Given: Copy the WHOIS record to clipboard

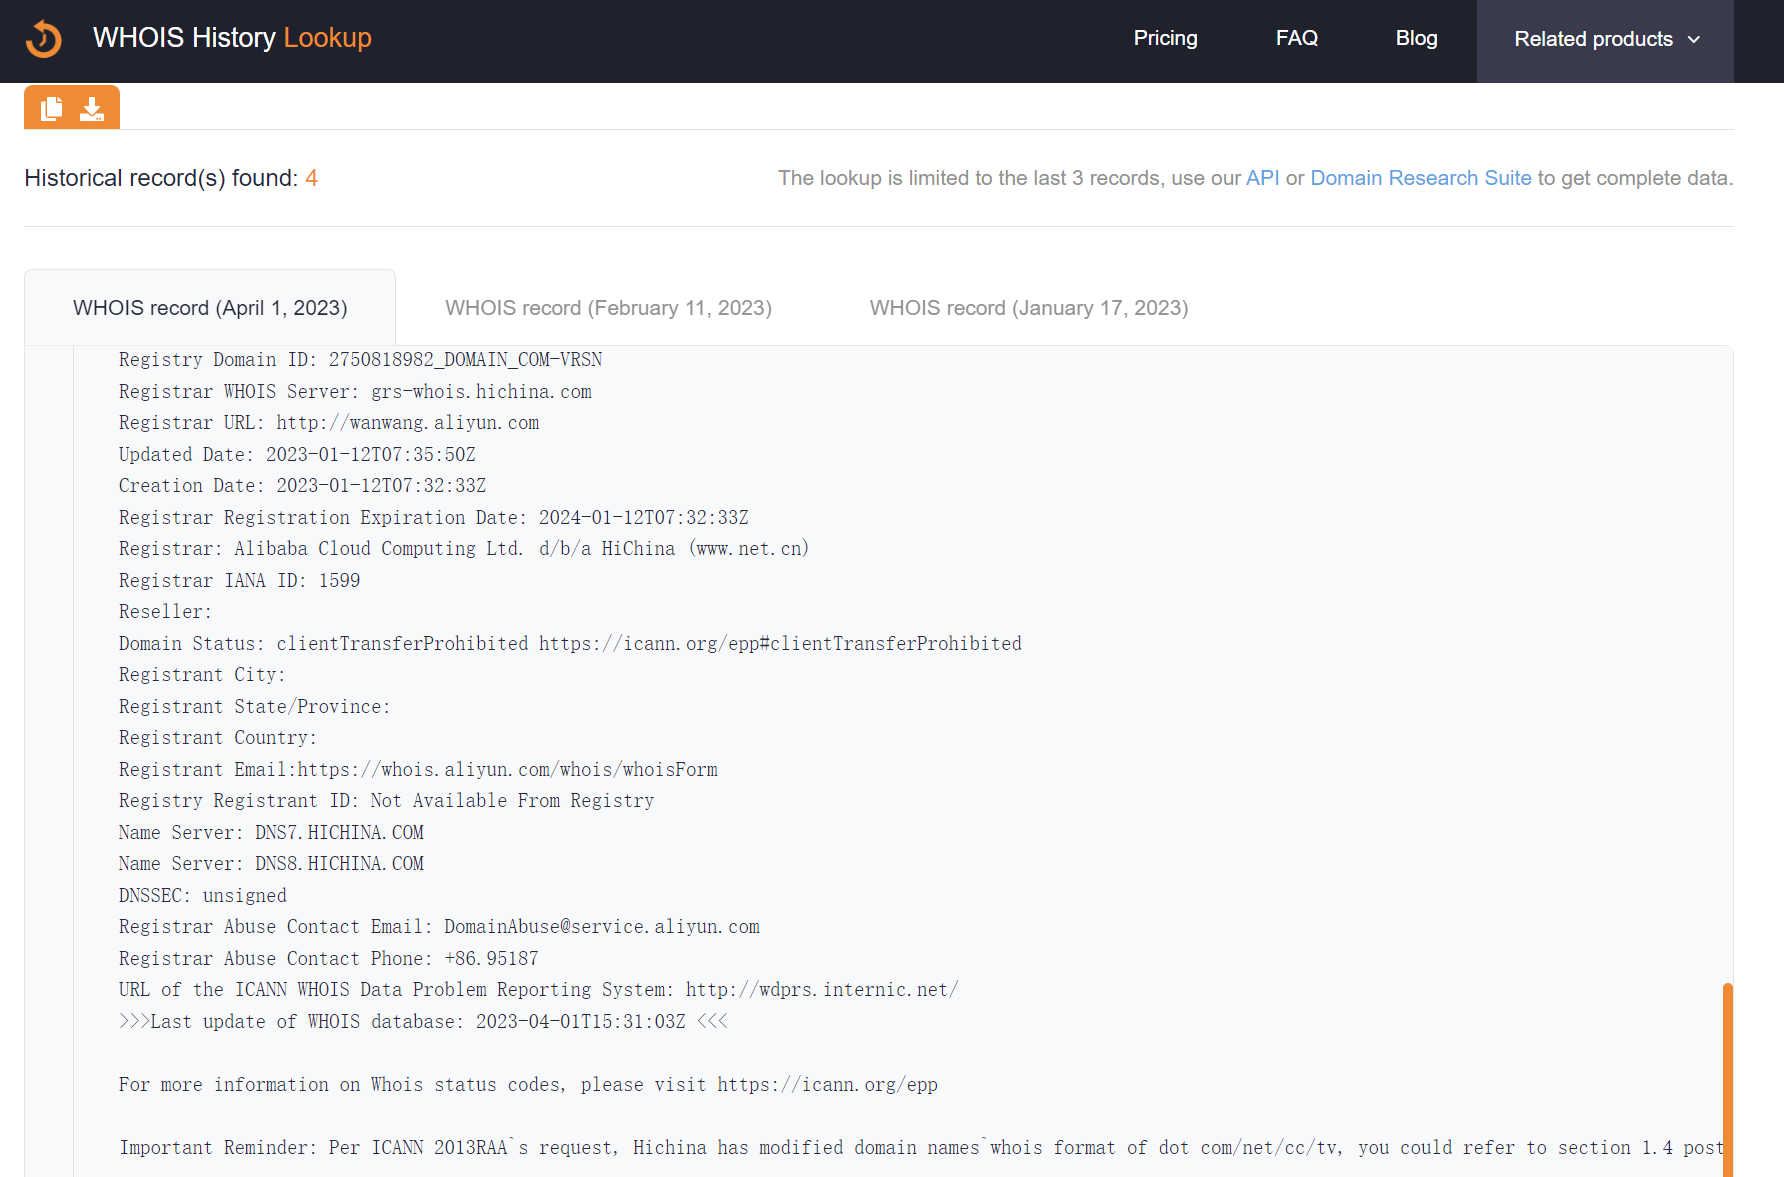Looking at the screenshot, I should (x=52, y=108).
